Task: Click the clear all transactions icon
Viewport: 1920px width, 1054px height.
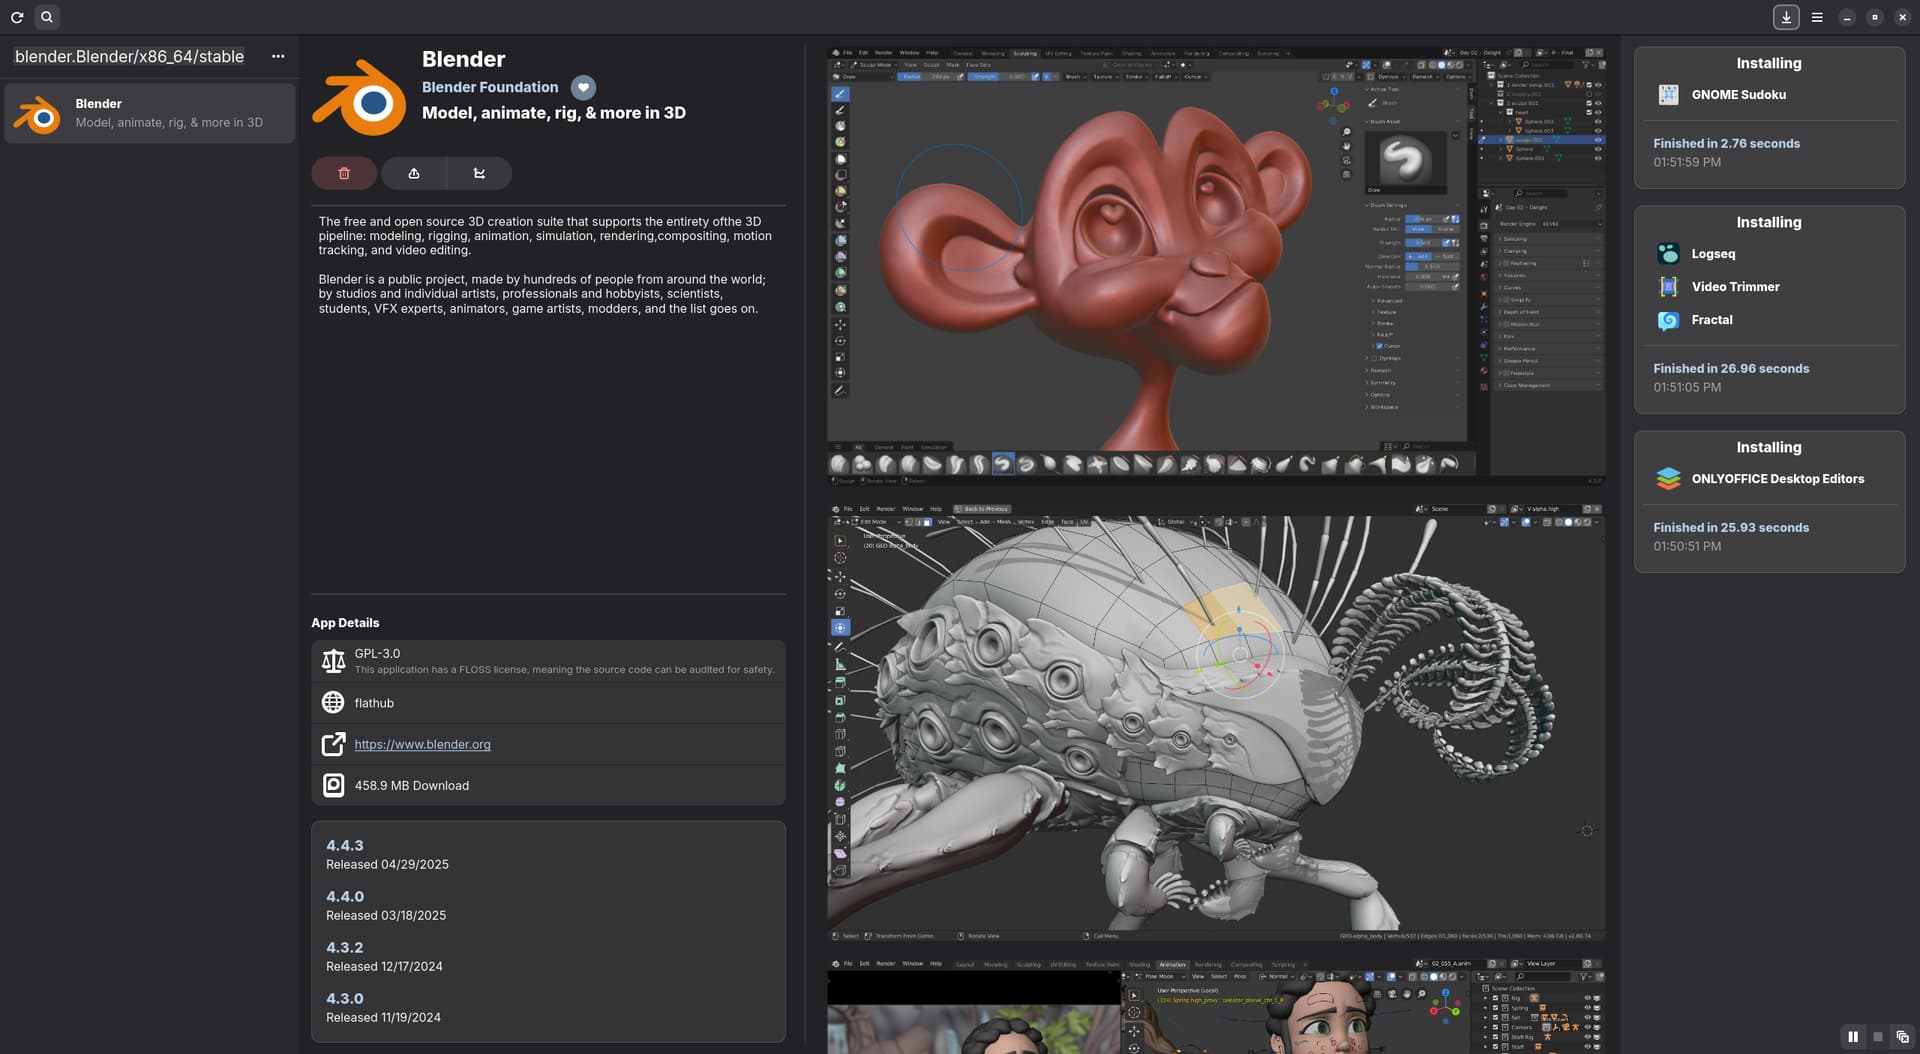Action: pos(1902,1037)
